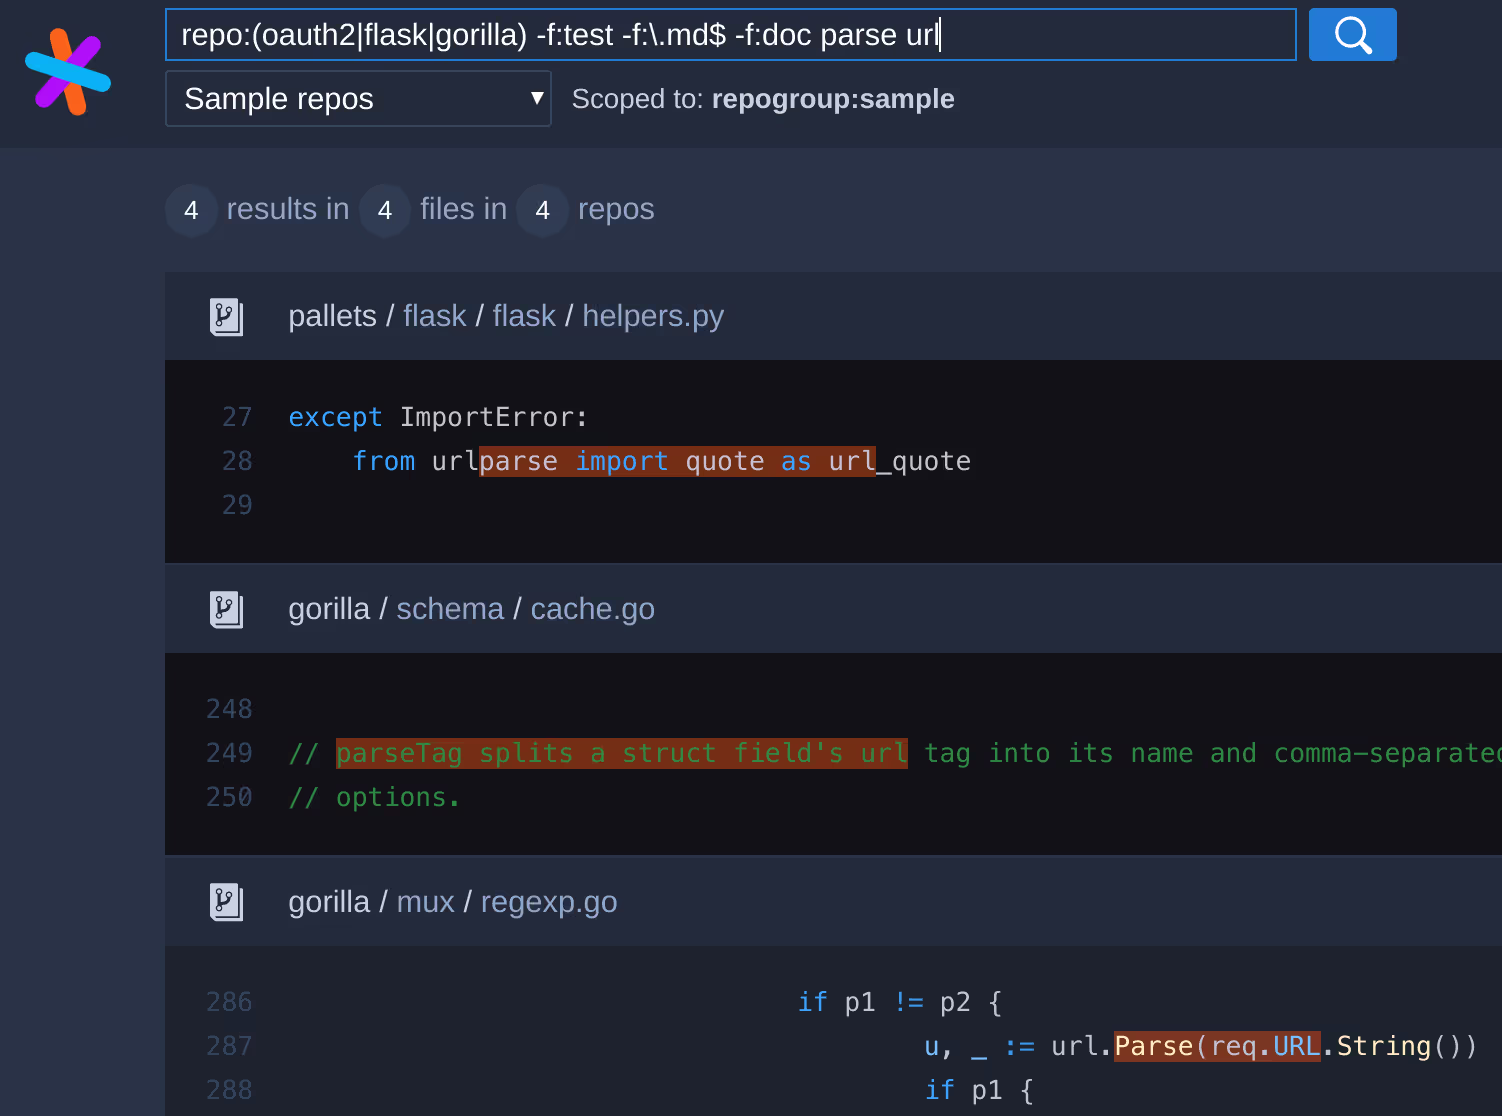Open the schema repository link

450,609
